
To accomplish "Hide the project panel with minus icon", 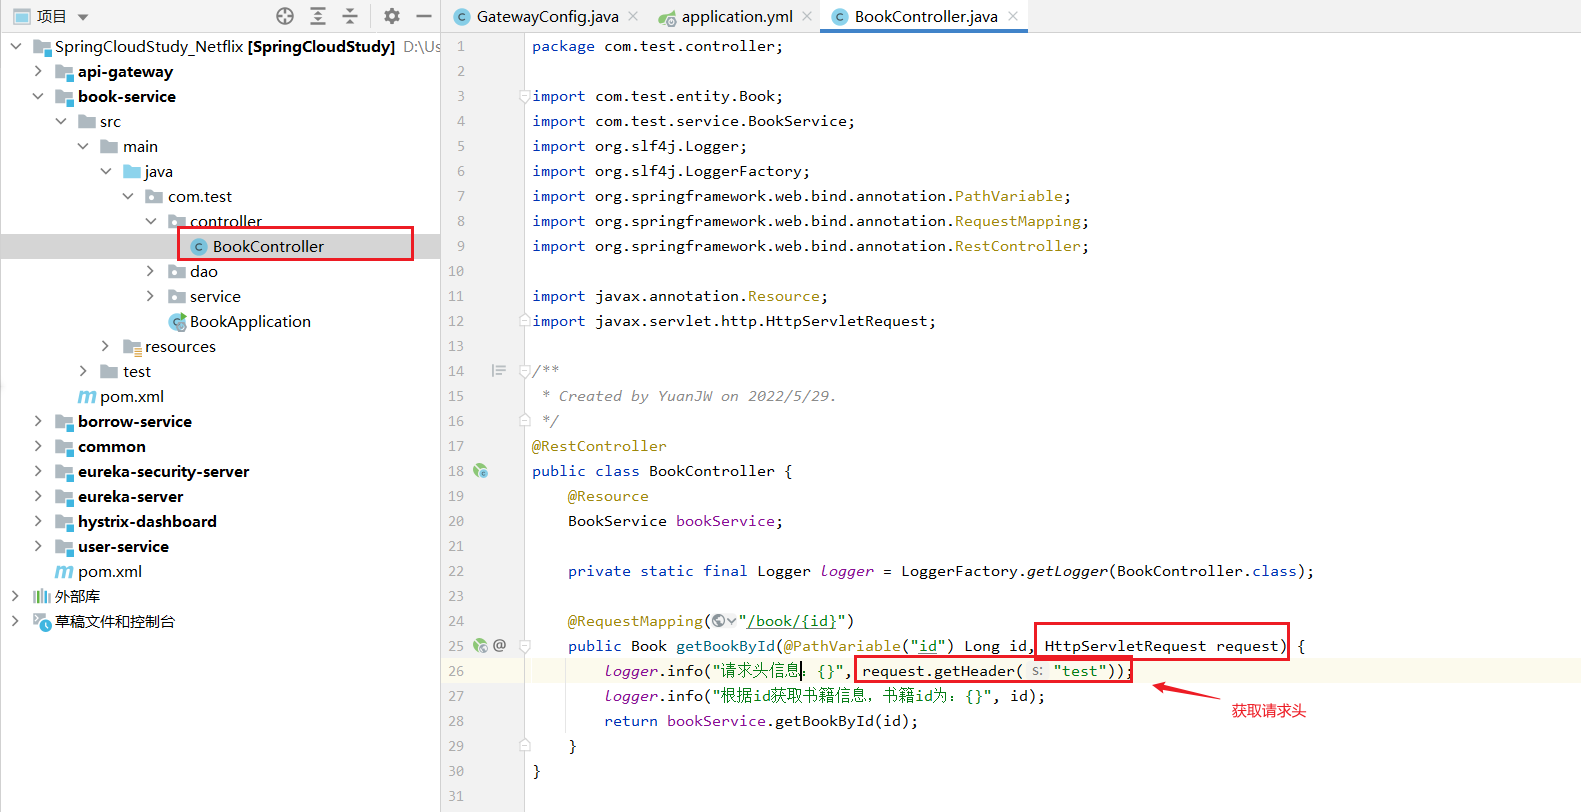I will pos(424,16).
